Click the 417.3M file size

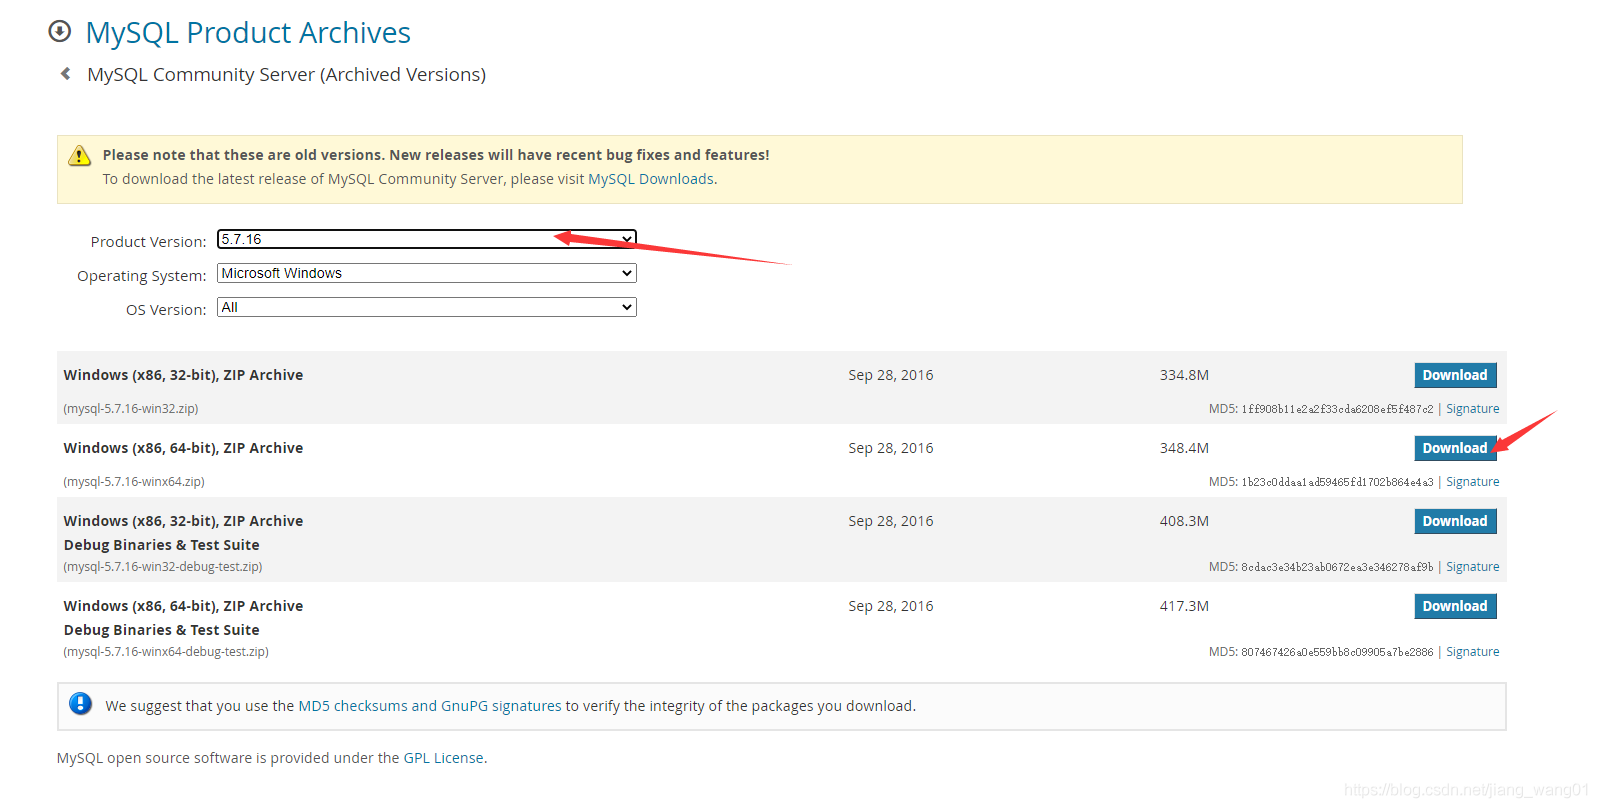coord(1184,606)
